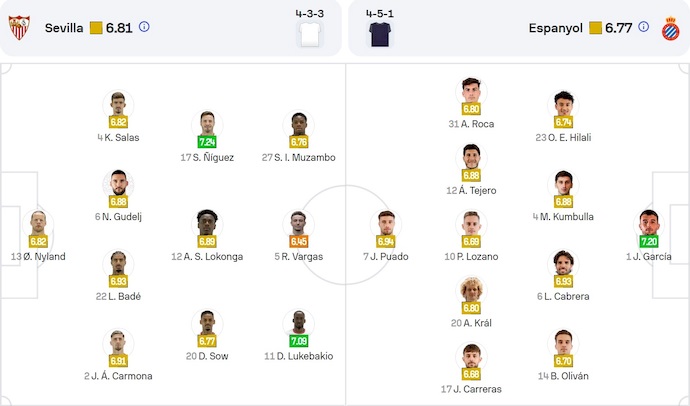Open S. Ñíguez player avatar
This screenshot has width=690, height=406.
click(x=207, y=124)
